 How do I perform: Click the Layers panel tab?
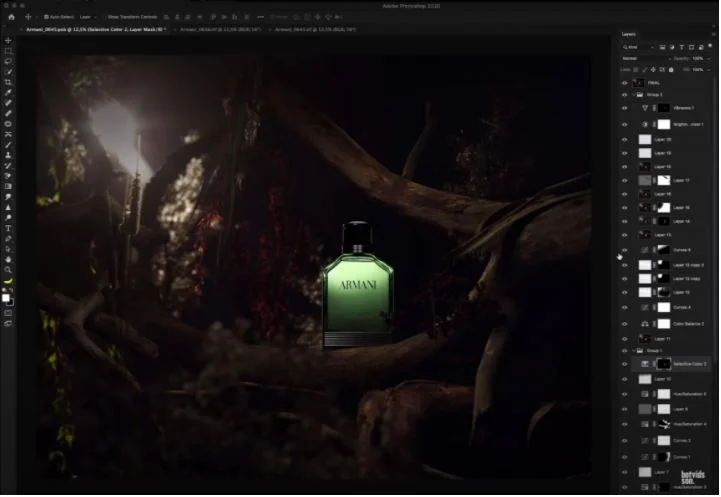(x=629, y=34)
